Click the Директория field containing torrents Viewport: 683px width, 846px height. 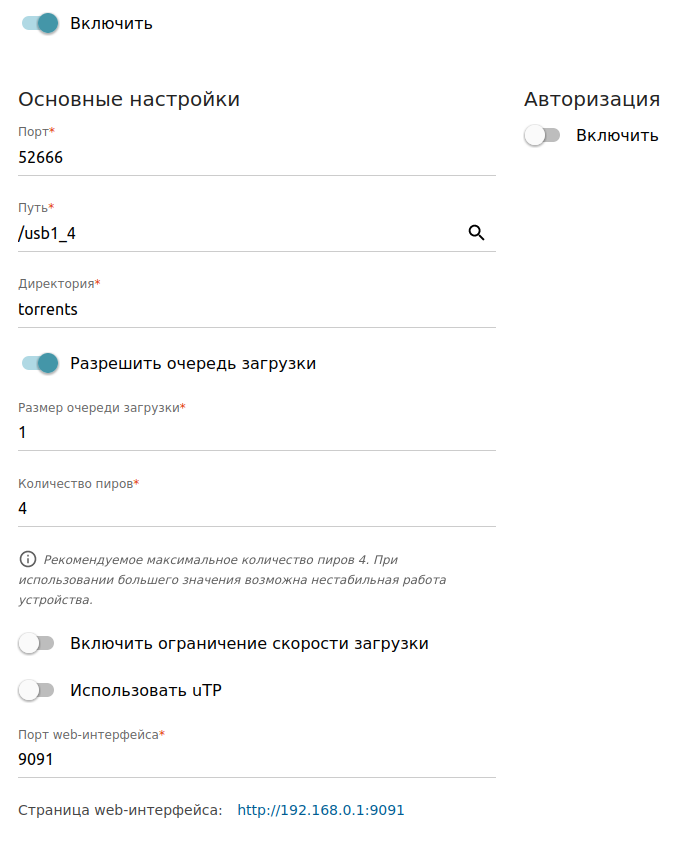[257, 309]
